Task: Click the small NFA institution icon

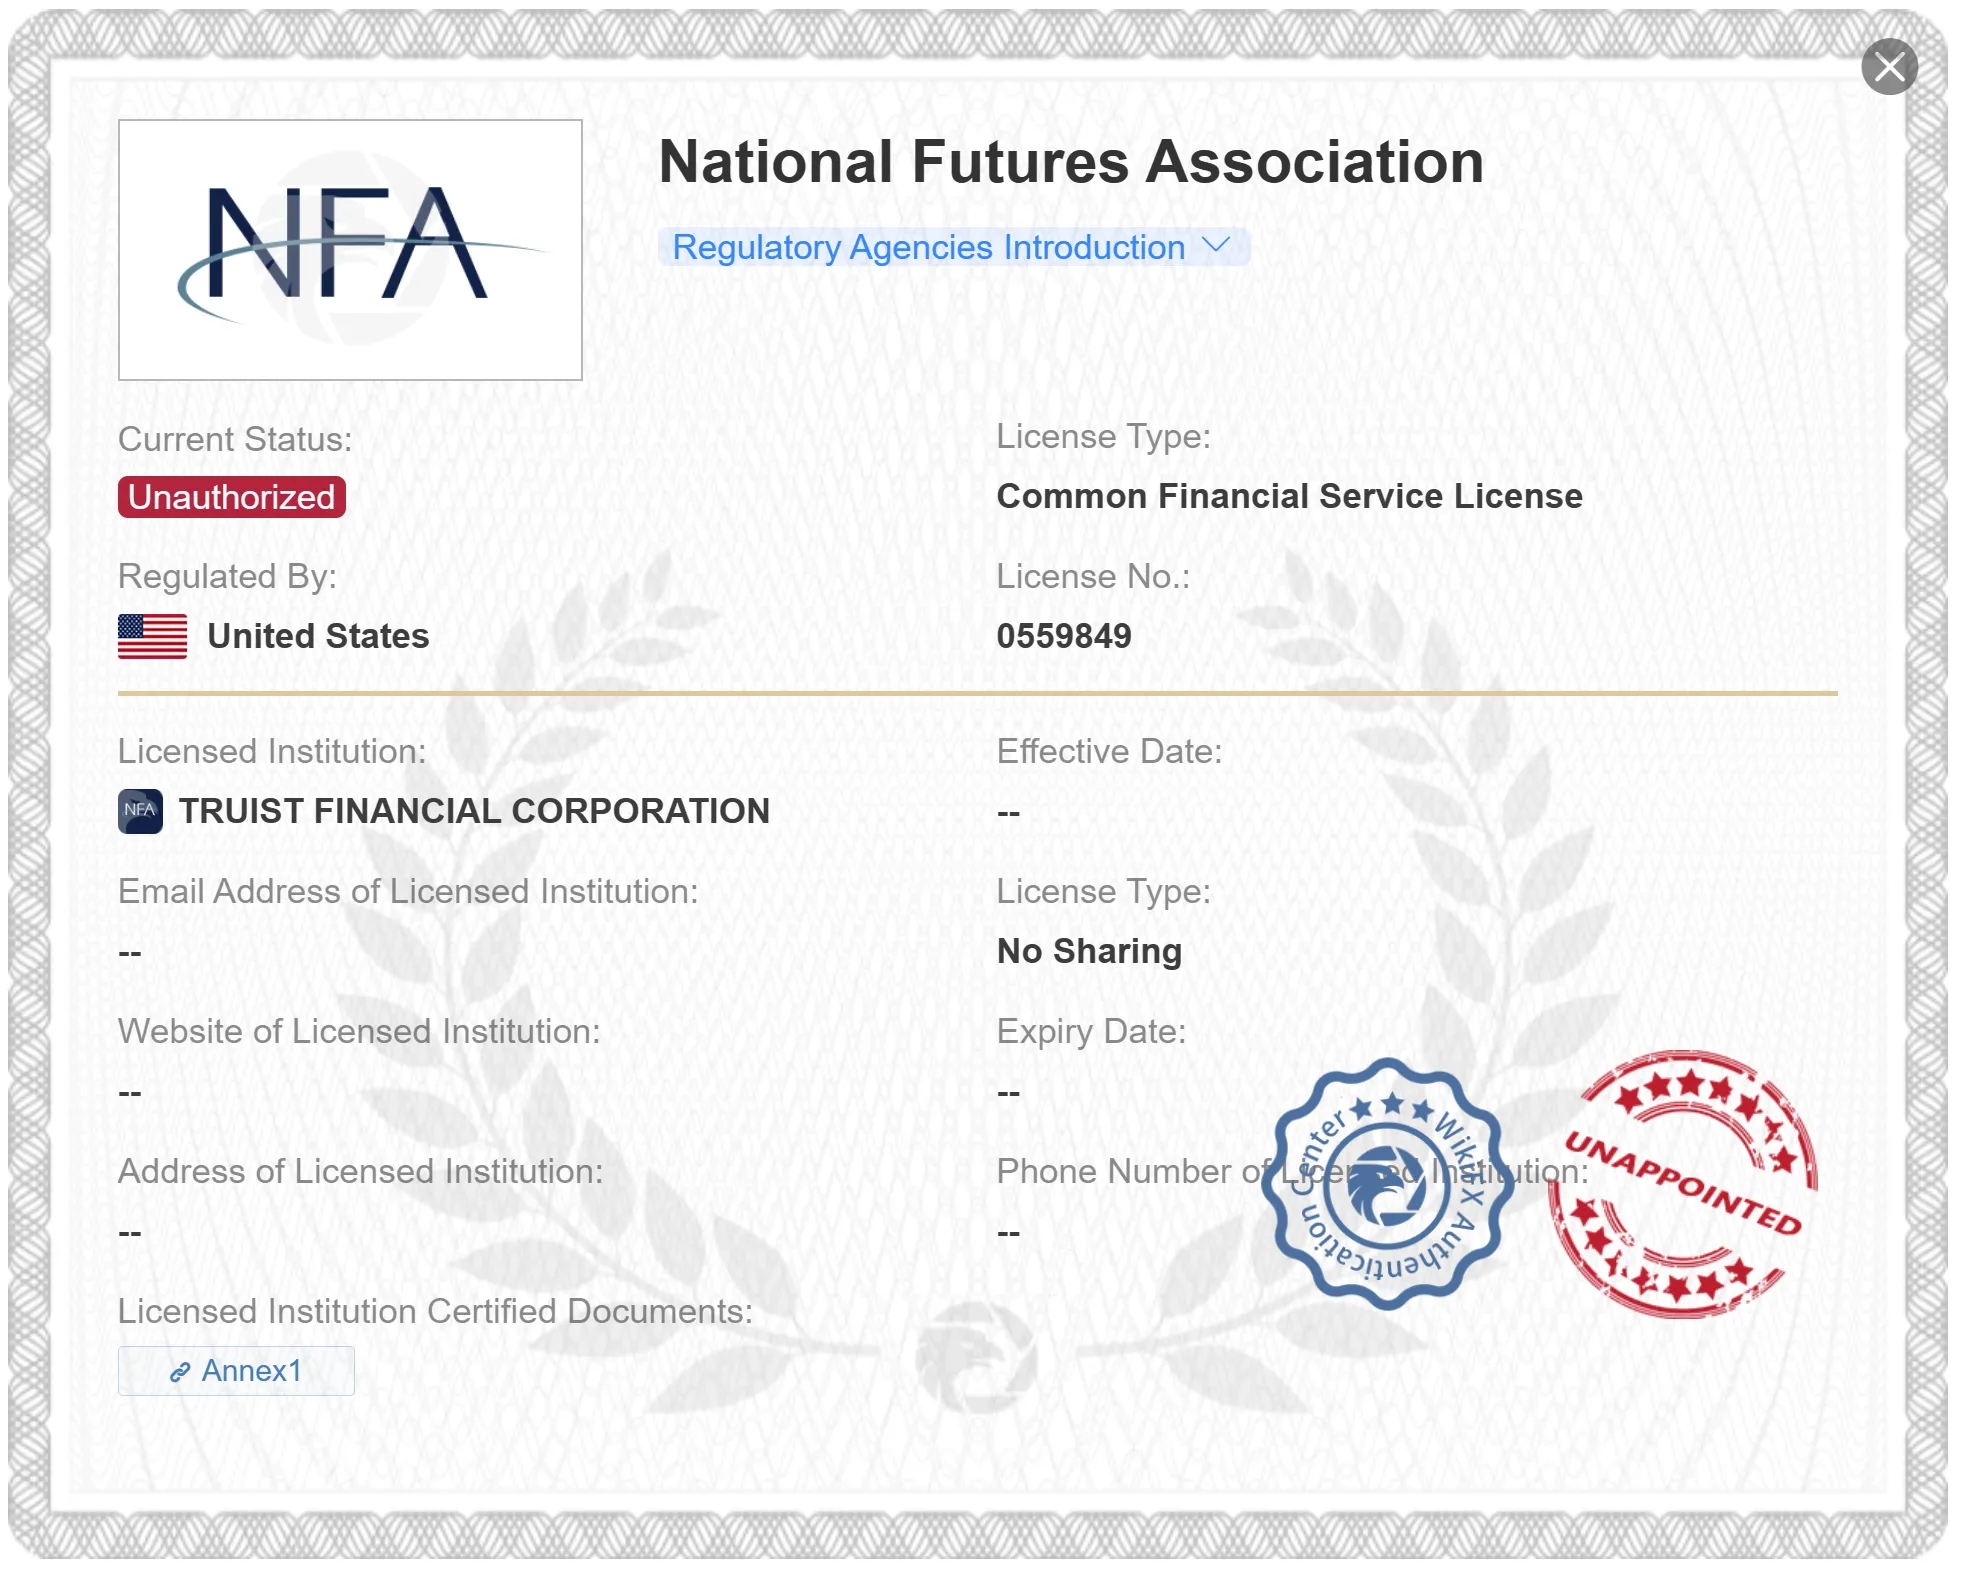Action: click(x=140, y=811)
